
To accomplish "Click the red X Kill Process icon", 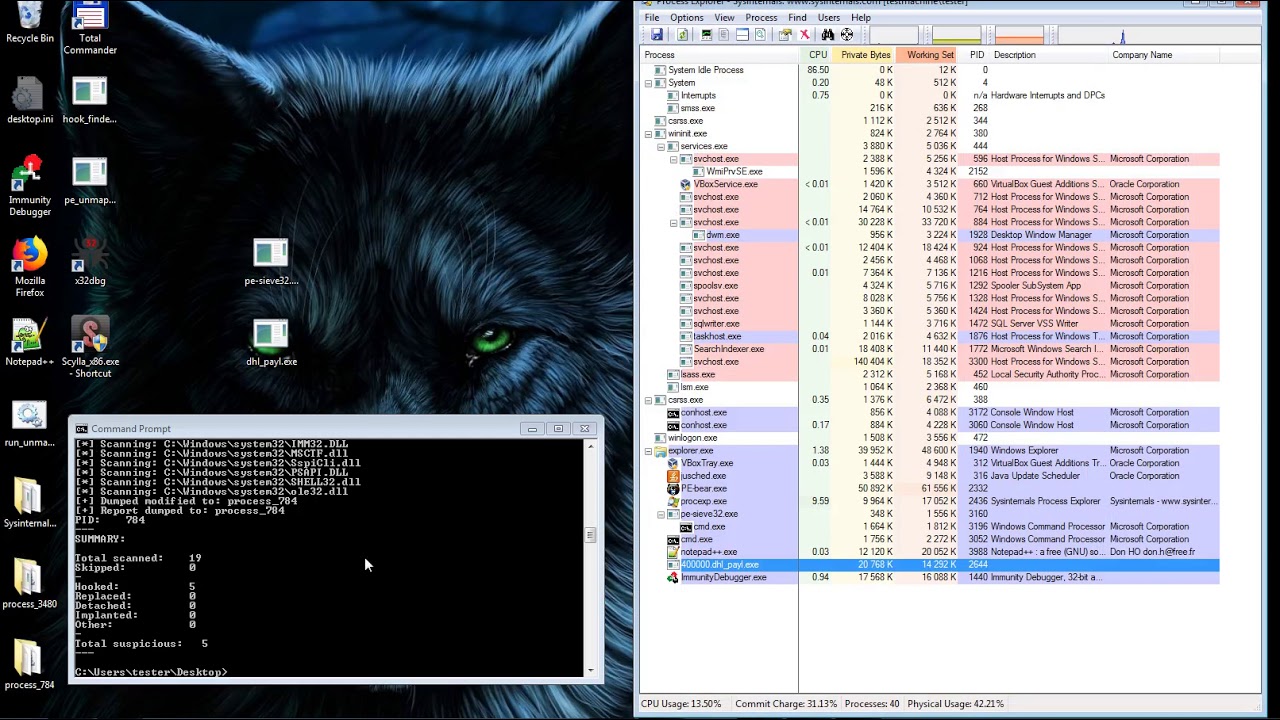I will tap(804, 35).
